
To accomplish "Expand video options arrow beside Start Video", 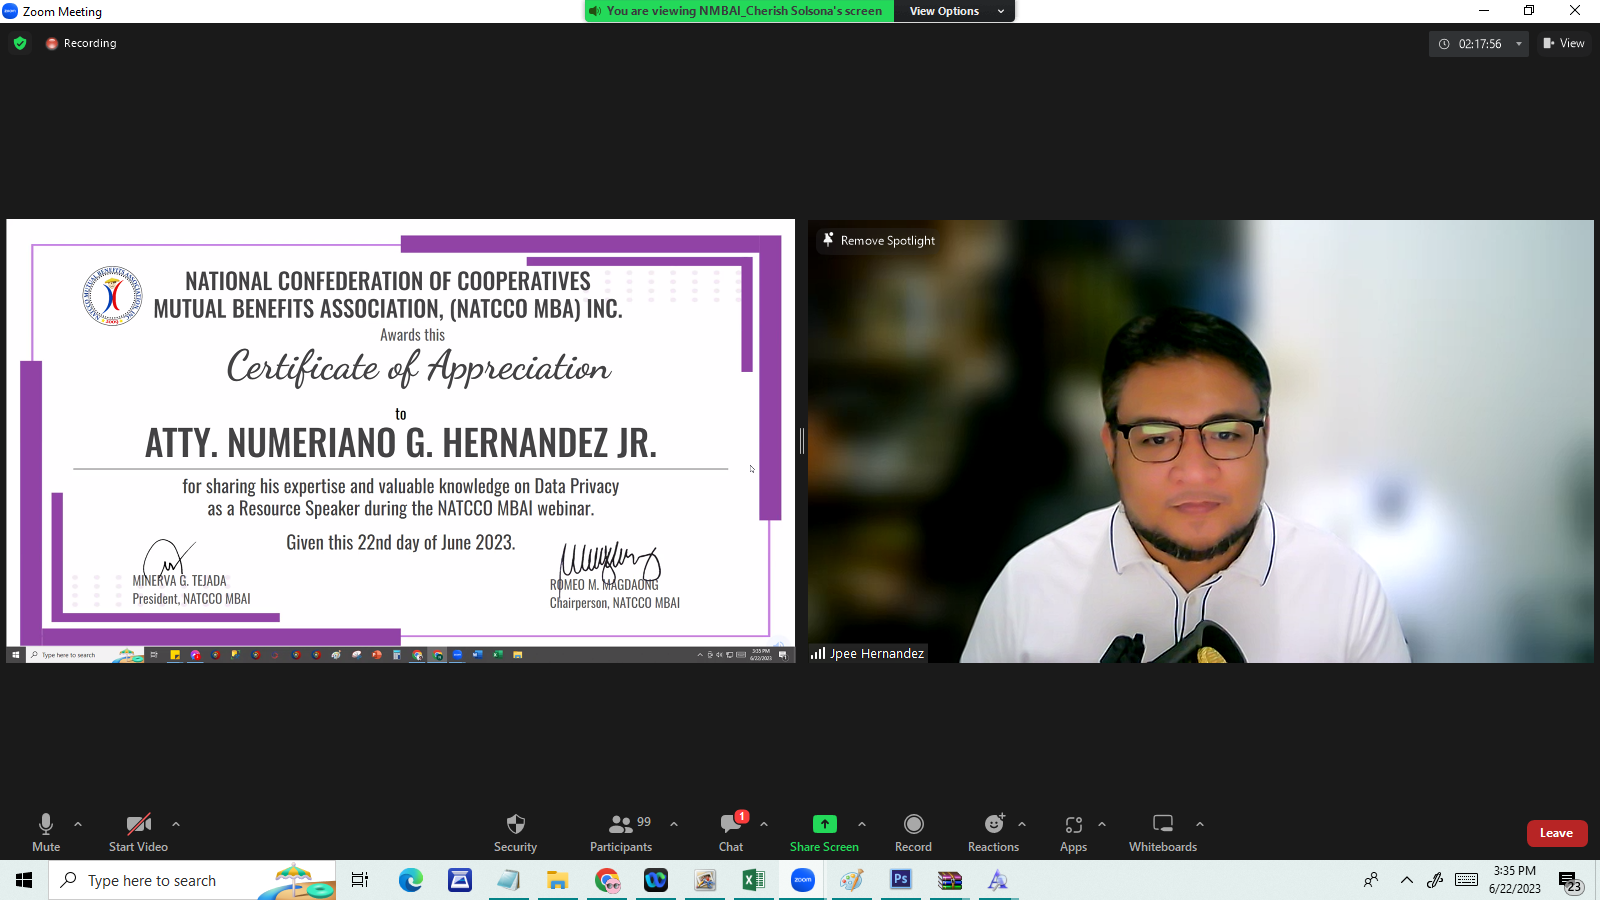I will [x=176, y=824].
